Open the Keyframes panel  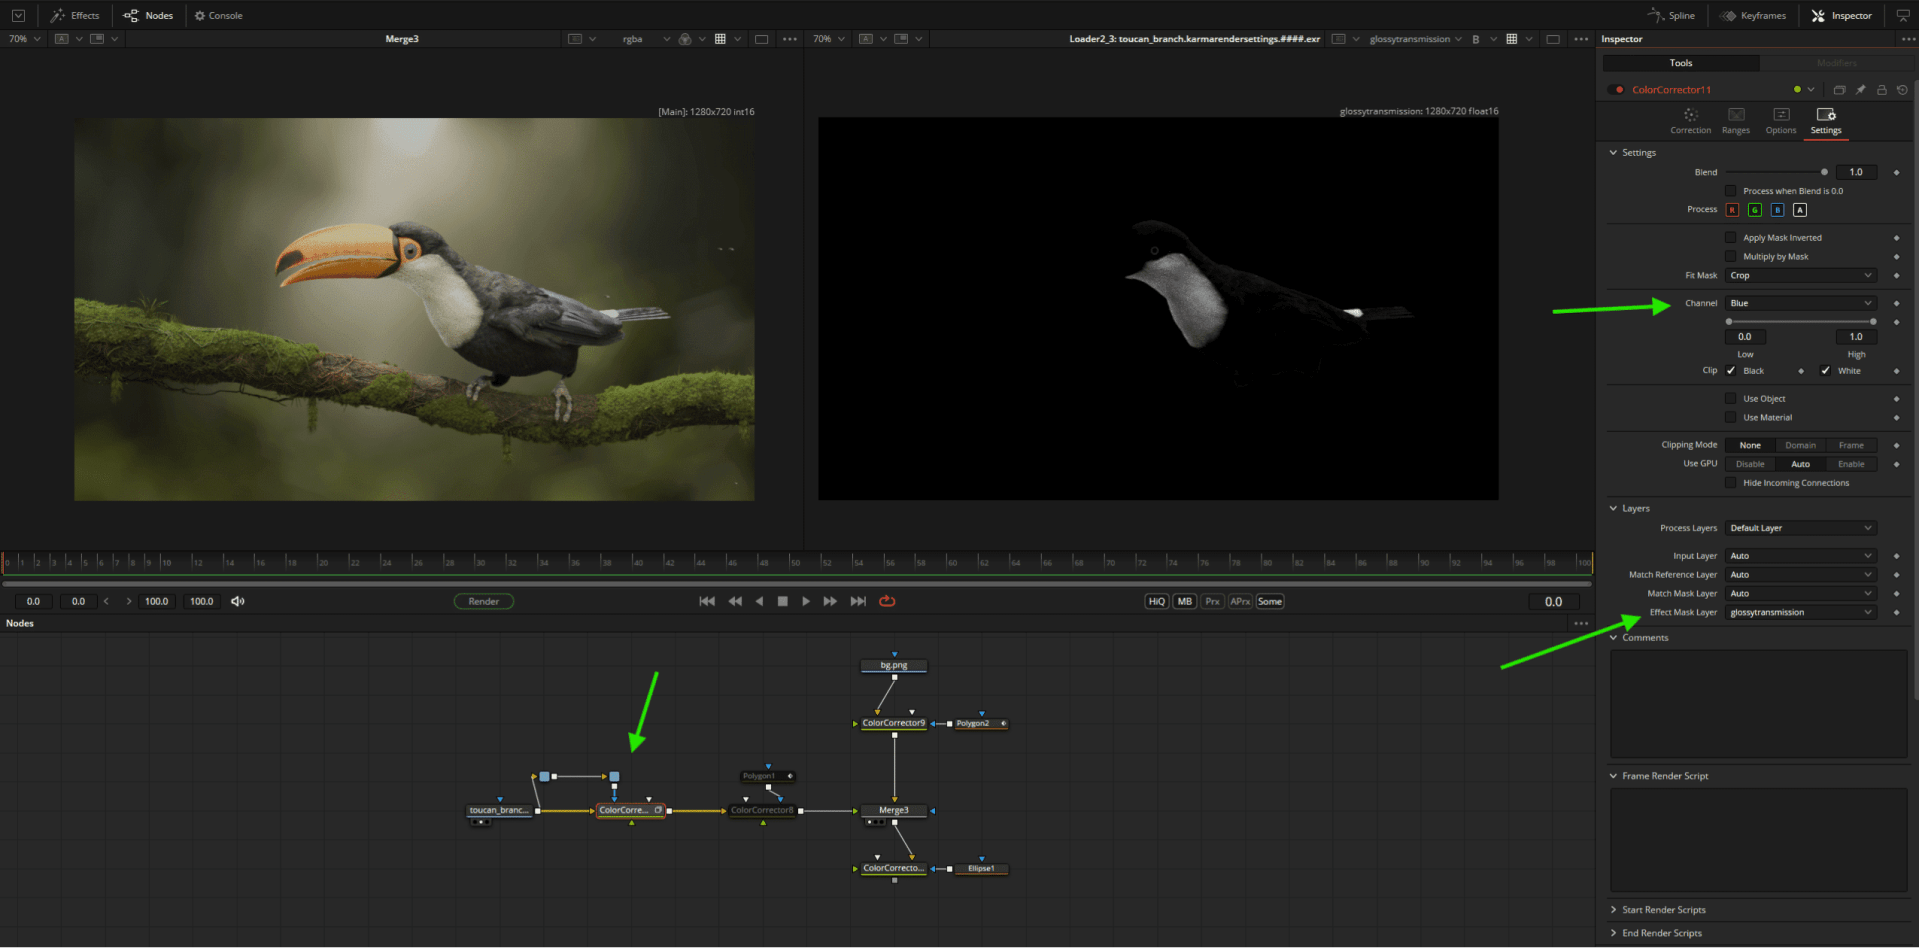pyautogui.click(x=1753, y=15)
